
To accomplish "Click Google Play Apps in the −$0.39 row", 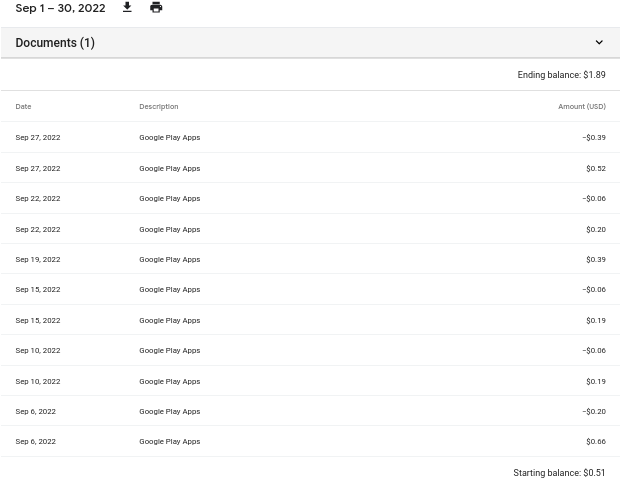I will click(x=169, y=137).
